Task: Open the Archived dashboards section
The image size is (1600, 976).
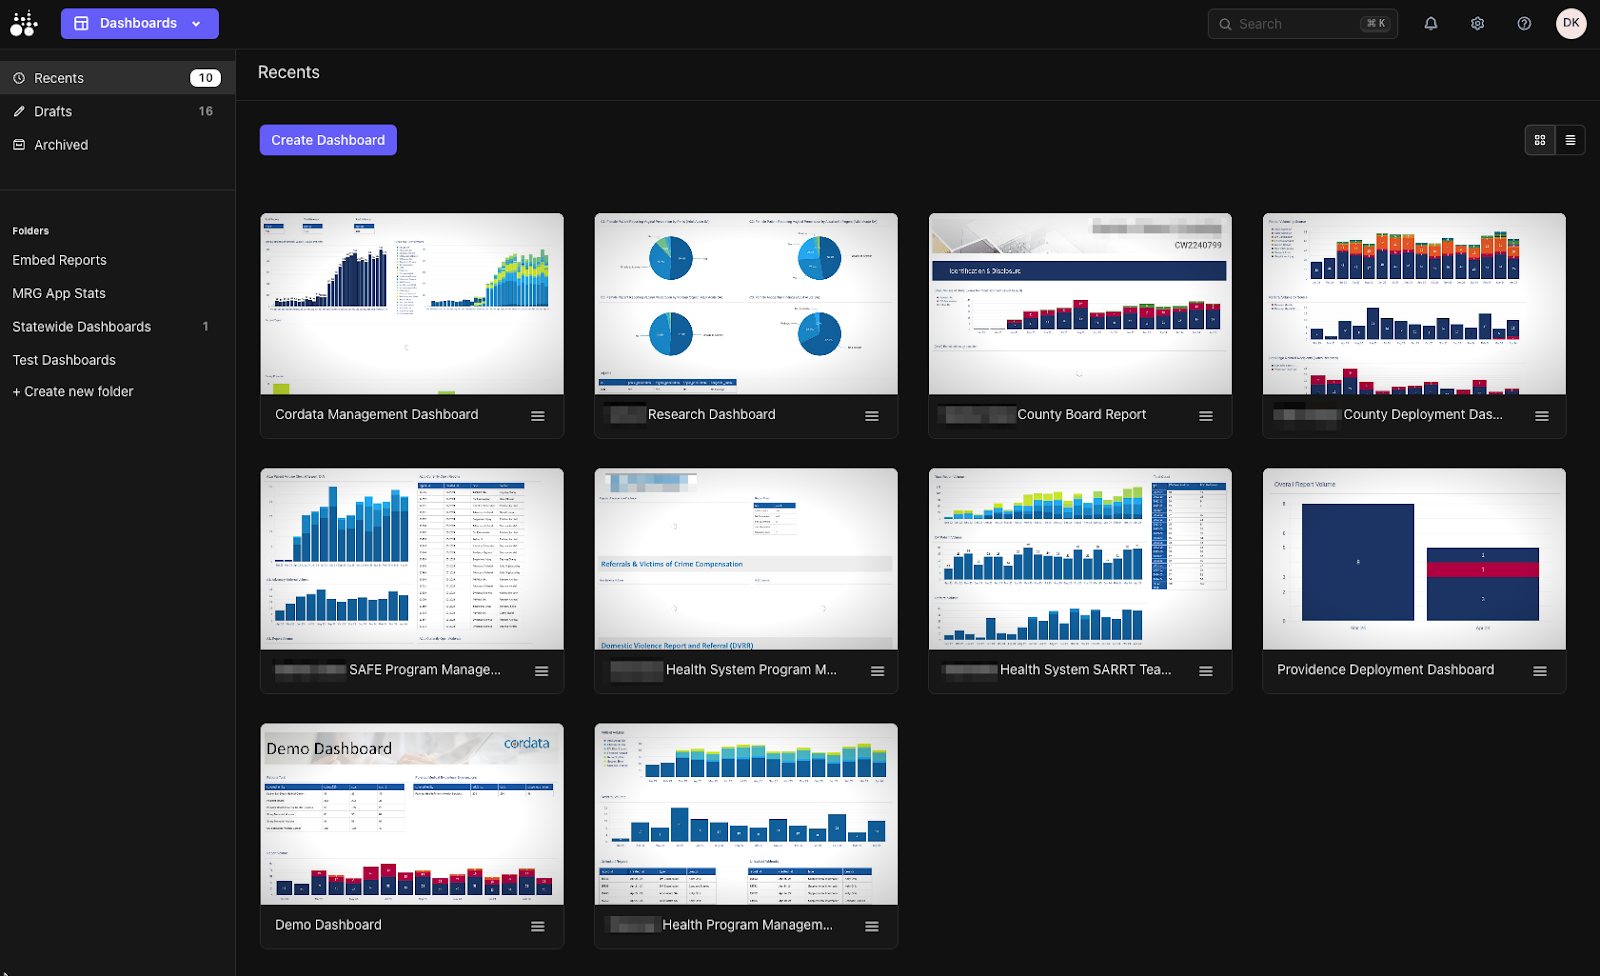Action: point(62,144)
